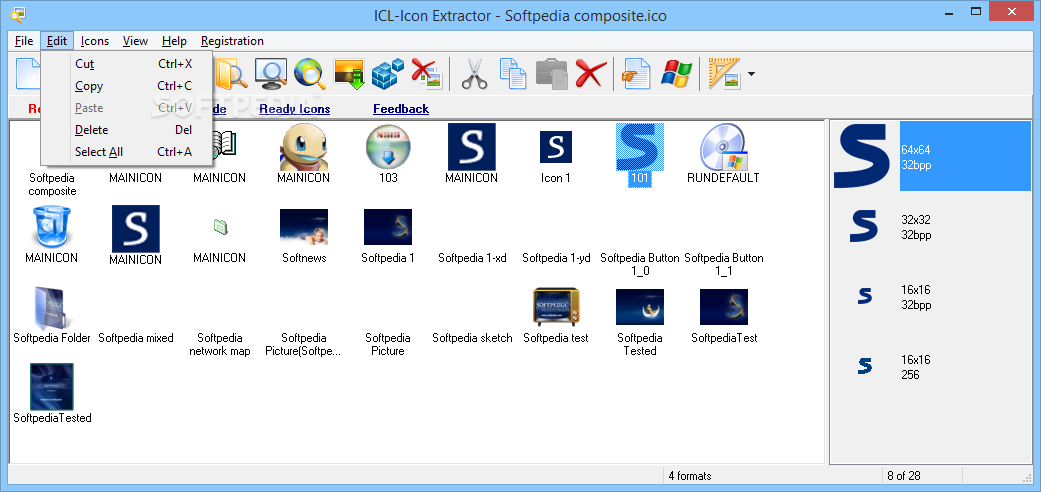This screenshot has height=492, width=1041.
Task: Click the Softpedia 1-xd label
Action: [x=472, y=258]
